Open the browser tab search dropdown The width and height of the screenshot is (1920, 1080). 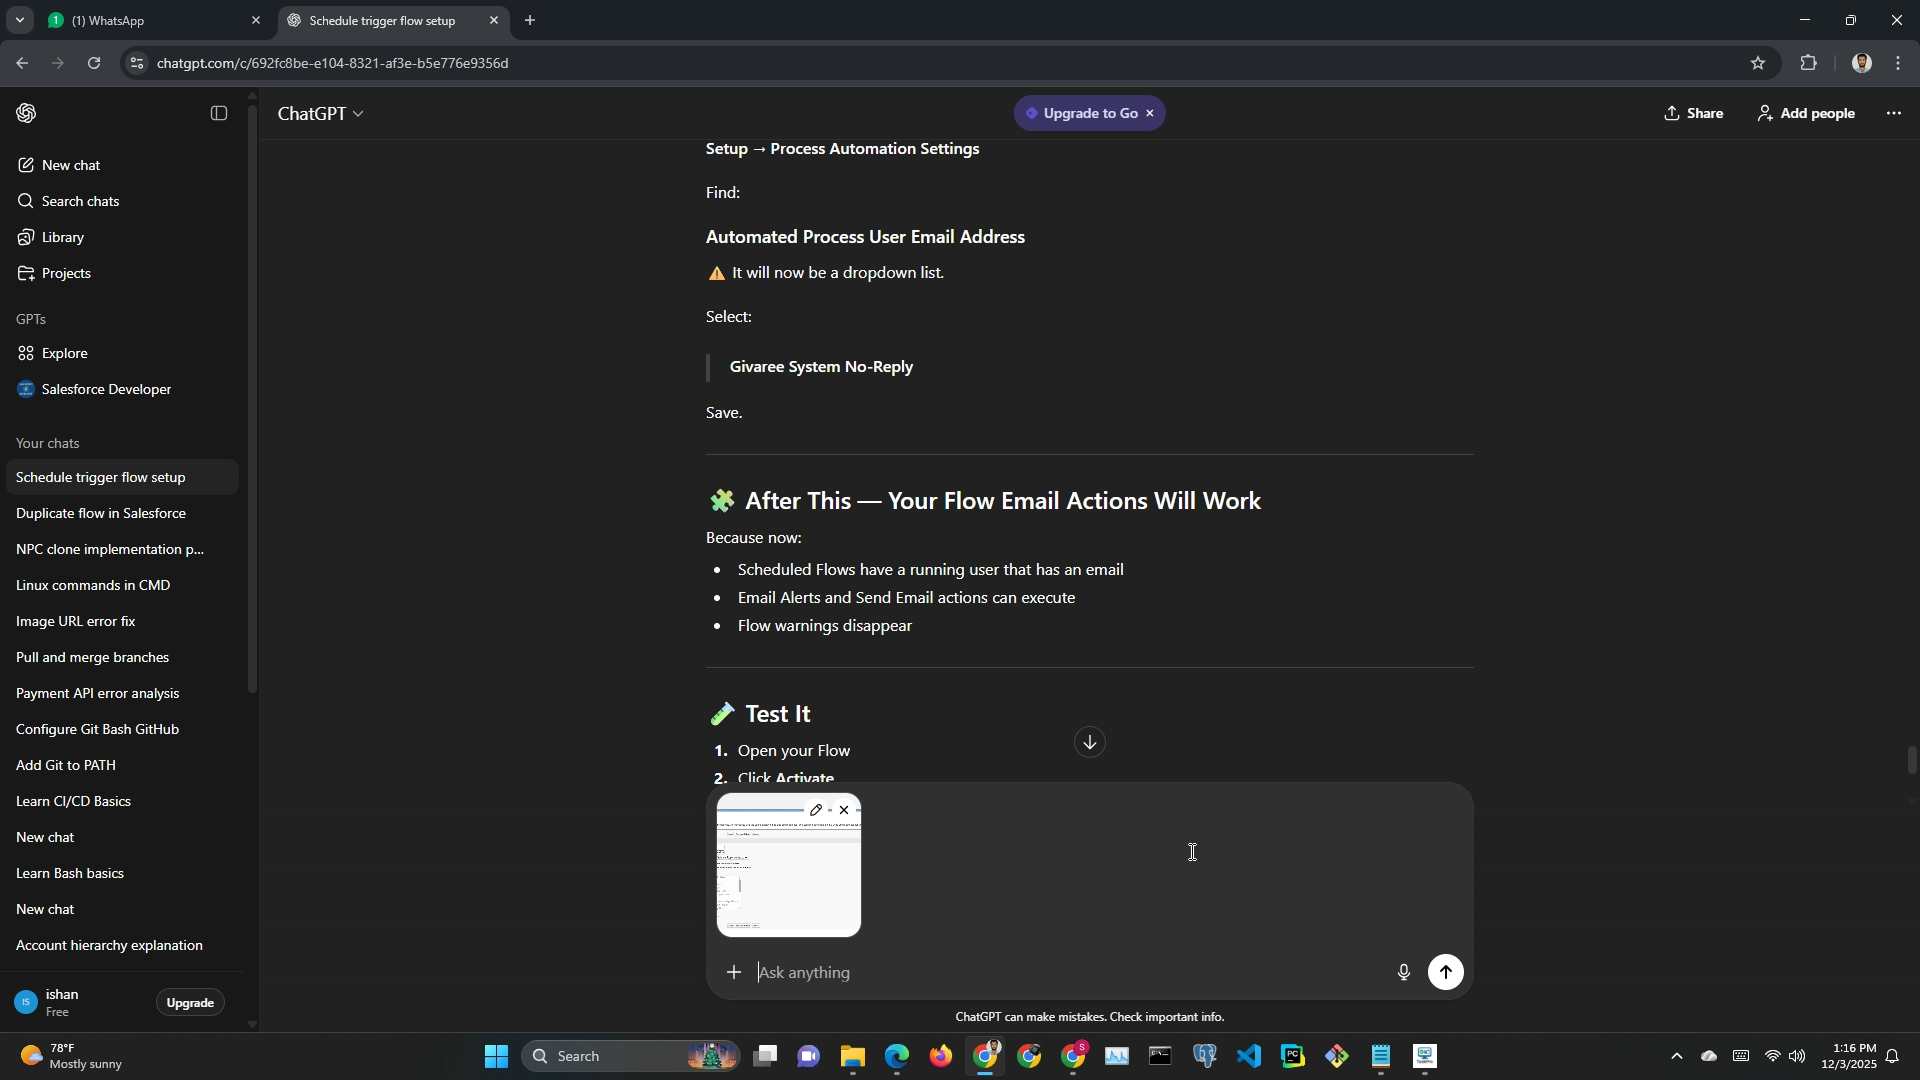coord(19,20)
